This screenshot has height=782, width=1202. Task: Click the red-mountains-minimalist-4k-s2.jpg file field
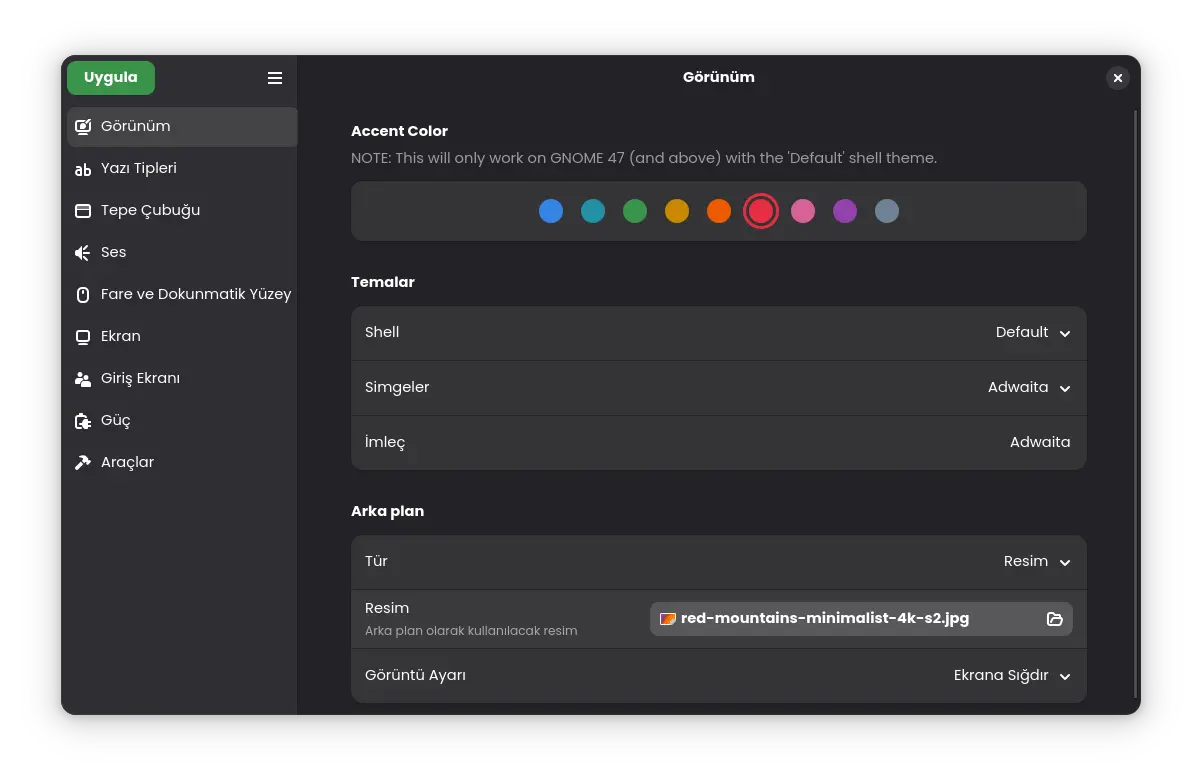[861, 619]
